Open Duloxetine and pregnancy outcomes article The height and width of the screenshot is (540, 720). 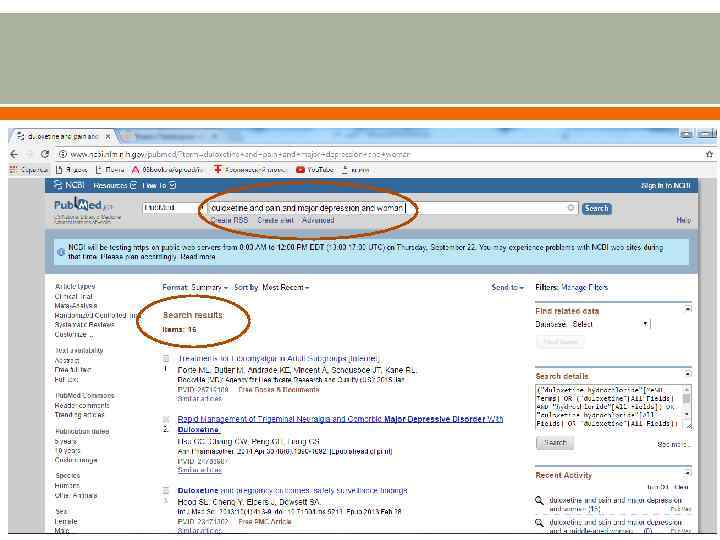(292, 491)
